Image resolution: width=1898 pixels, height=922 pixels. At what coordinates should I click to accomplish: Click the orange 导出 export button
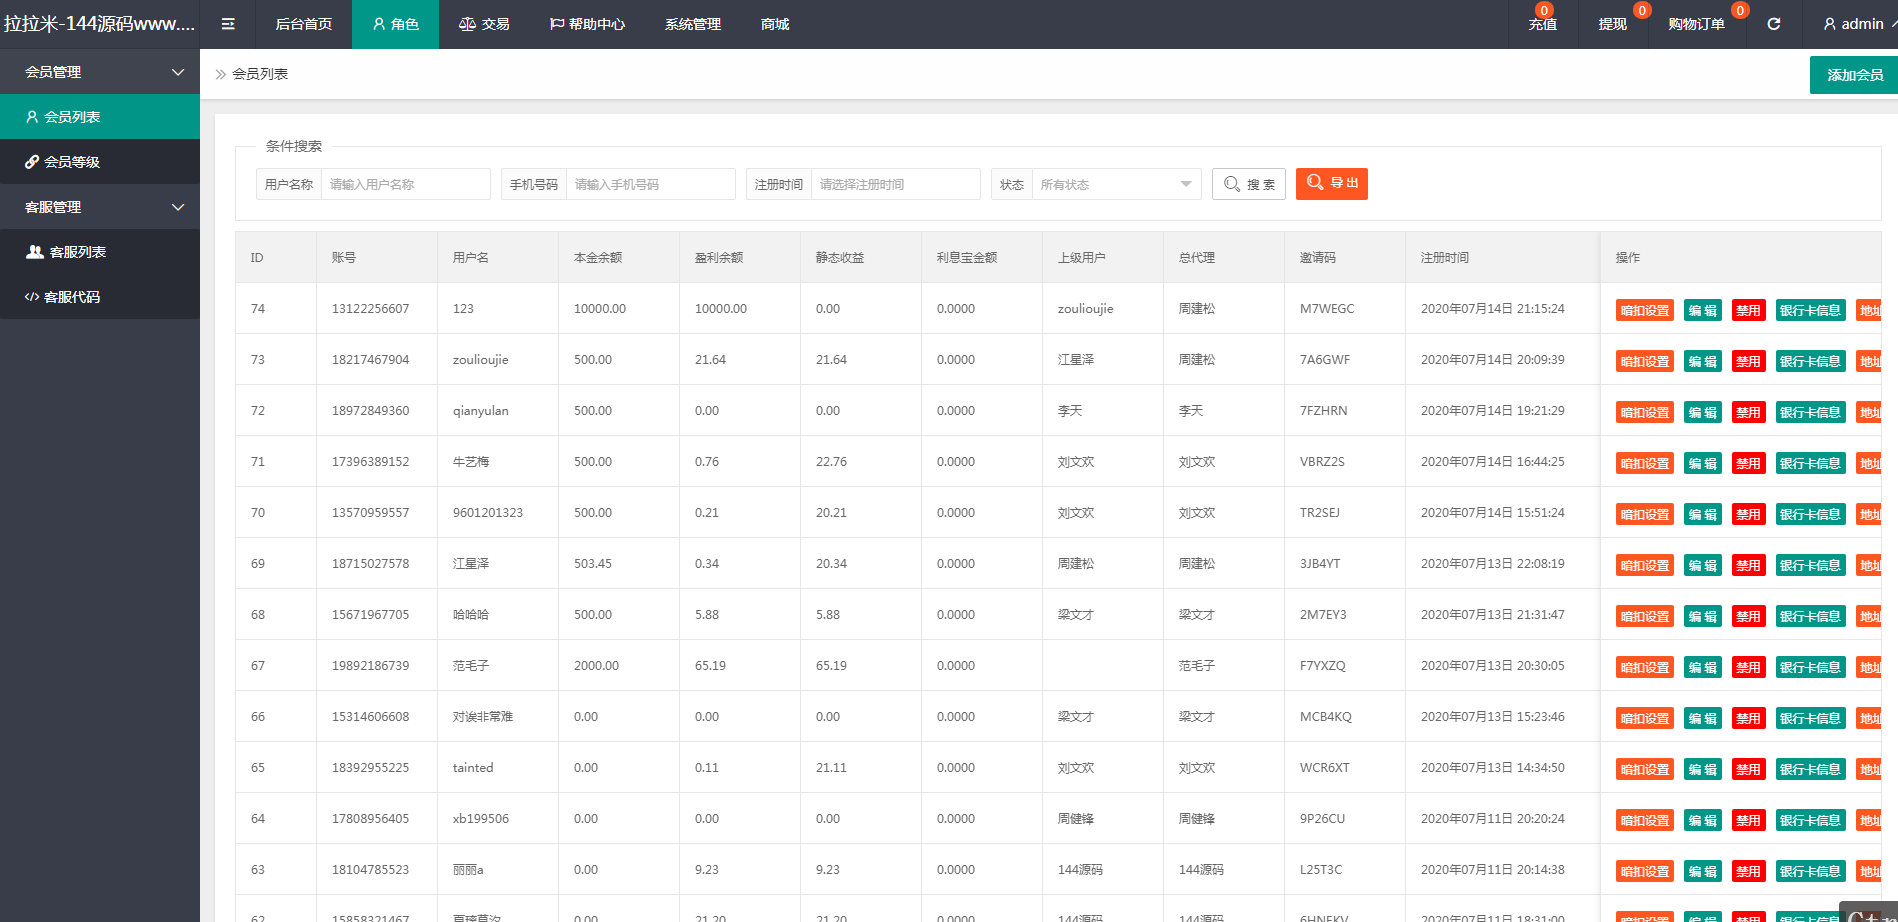coord(1331,183)
